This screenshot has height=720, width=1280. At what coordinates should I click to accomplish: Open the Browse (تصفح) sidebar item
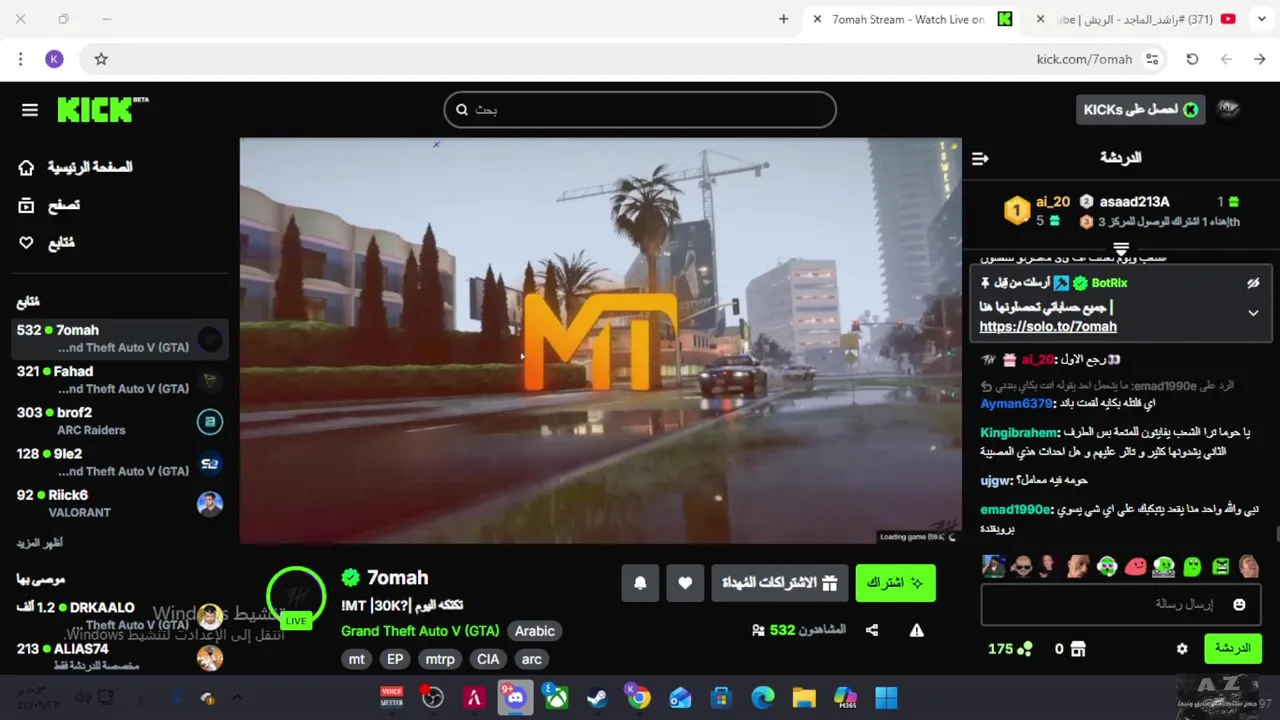[50, 205]
